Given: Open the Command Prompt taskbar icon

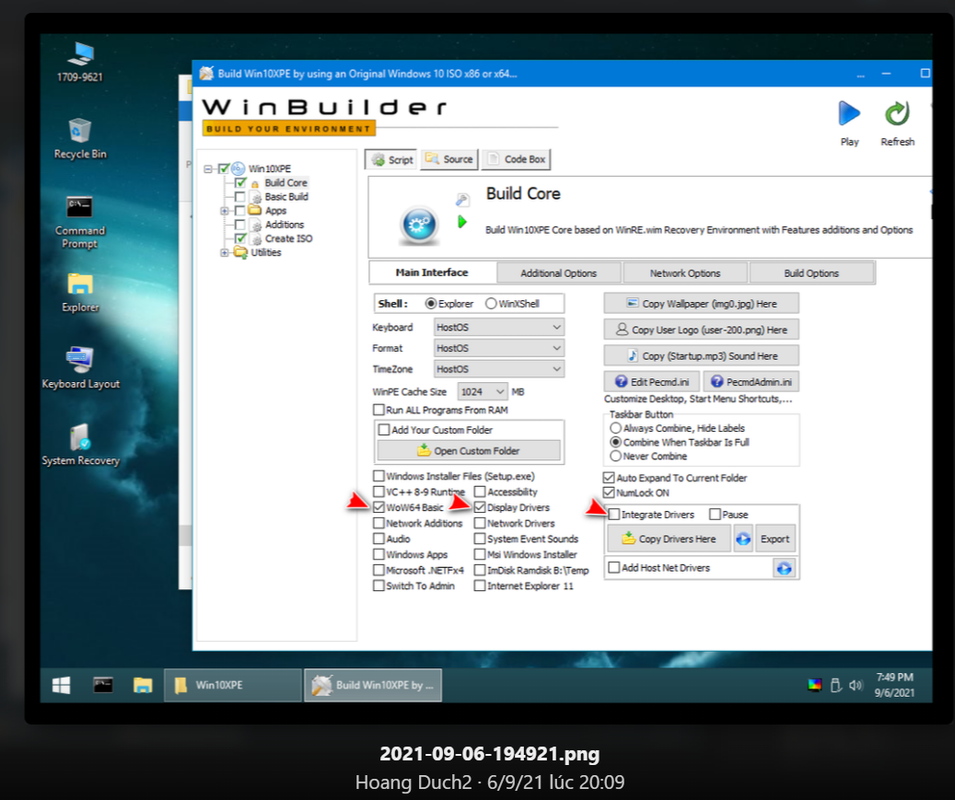Looking at the screenshot, I should coord(102,686).
